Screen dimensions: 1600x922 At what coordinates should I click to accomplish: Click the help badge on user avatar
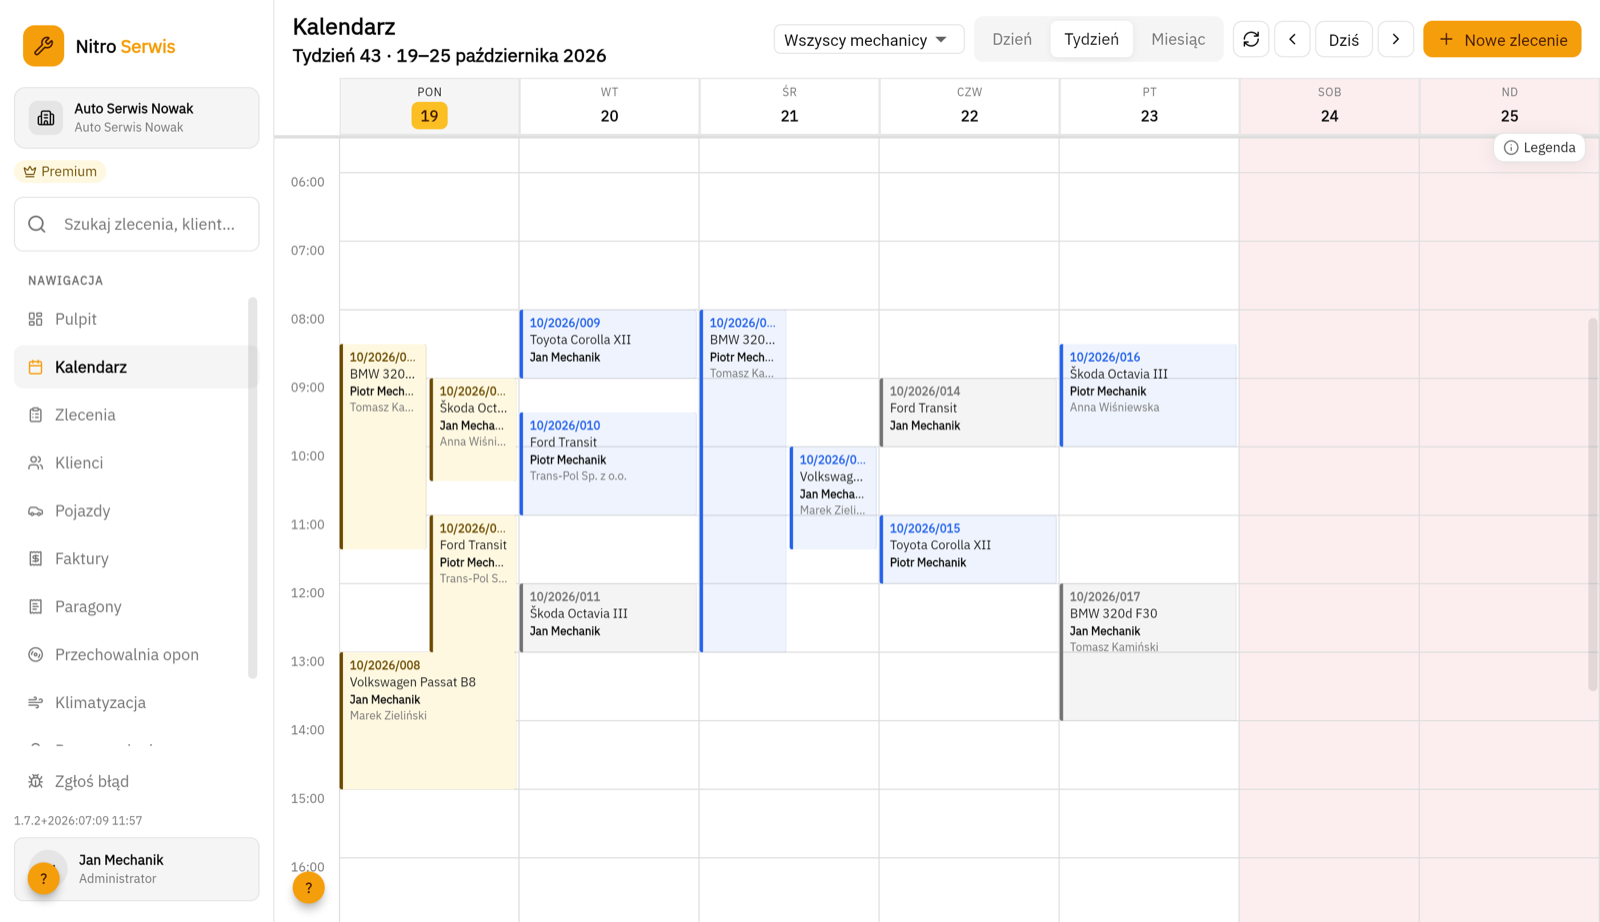click(43, 879)
